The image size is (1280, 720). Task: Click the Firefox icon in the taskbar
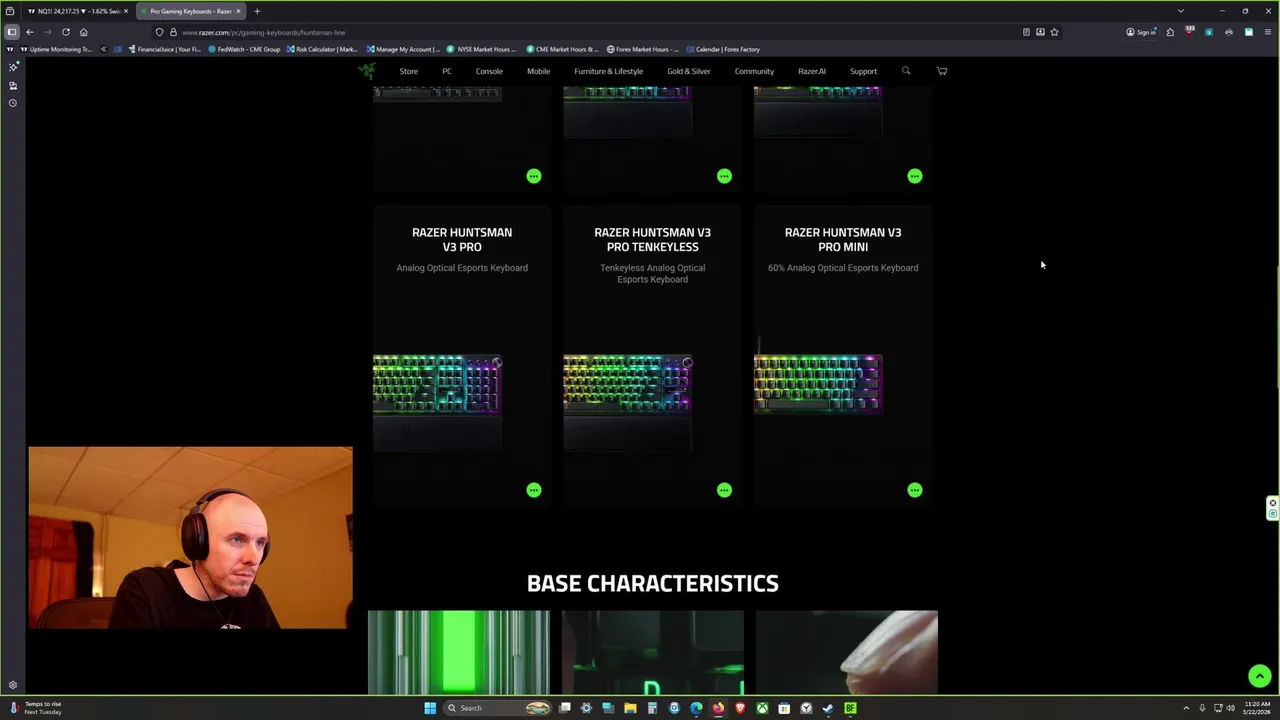tap(718, 708)
